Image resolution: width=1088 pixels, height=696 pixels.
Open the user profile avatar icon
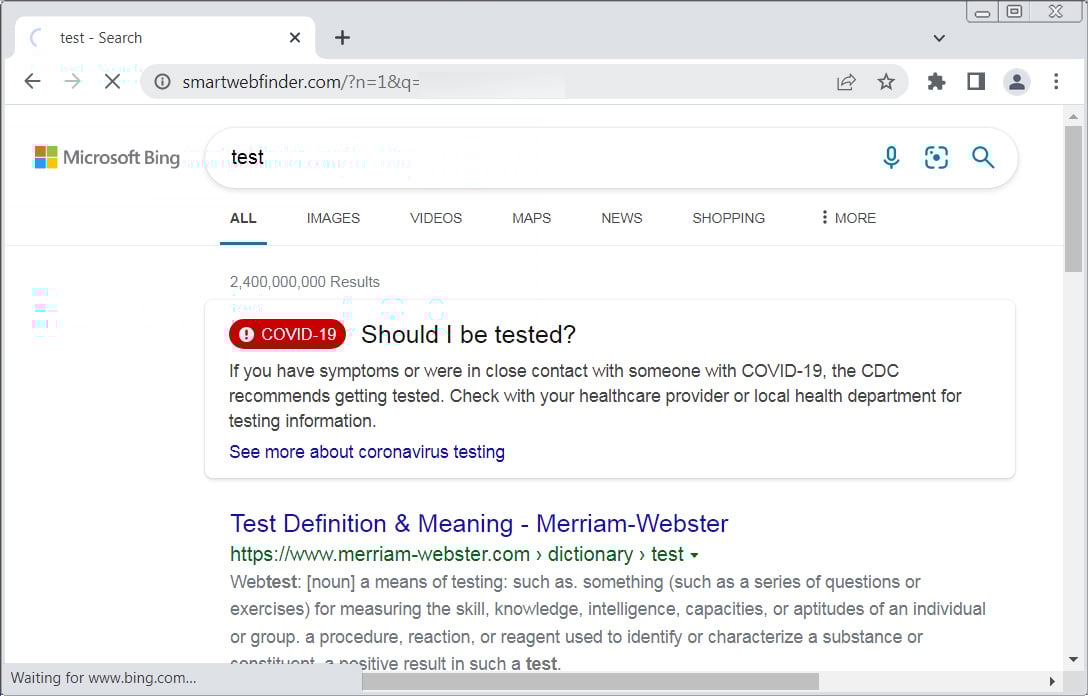[x=1017, y=82]
